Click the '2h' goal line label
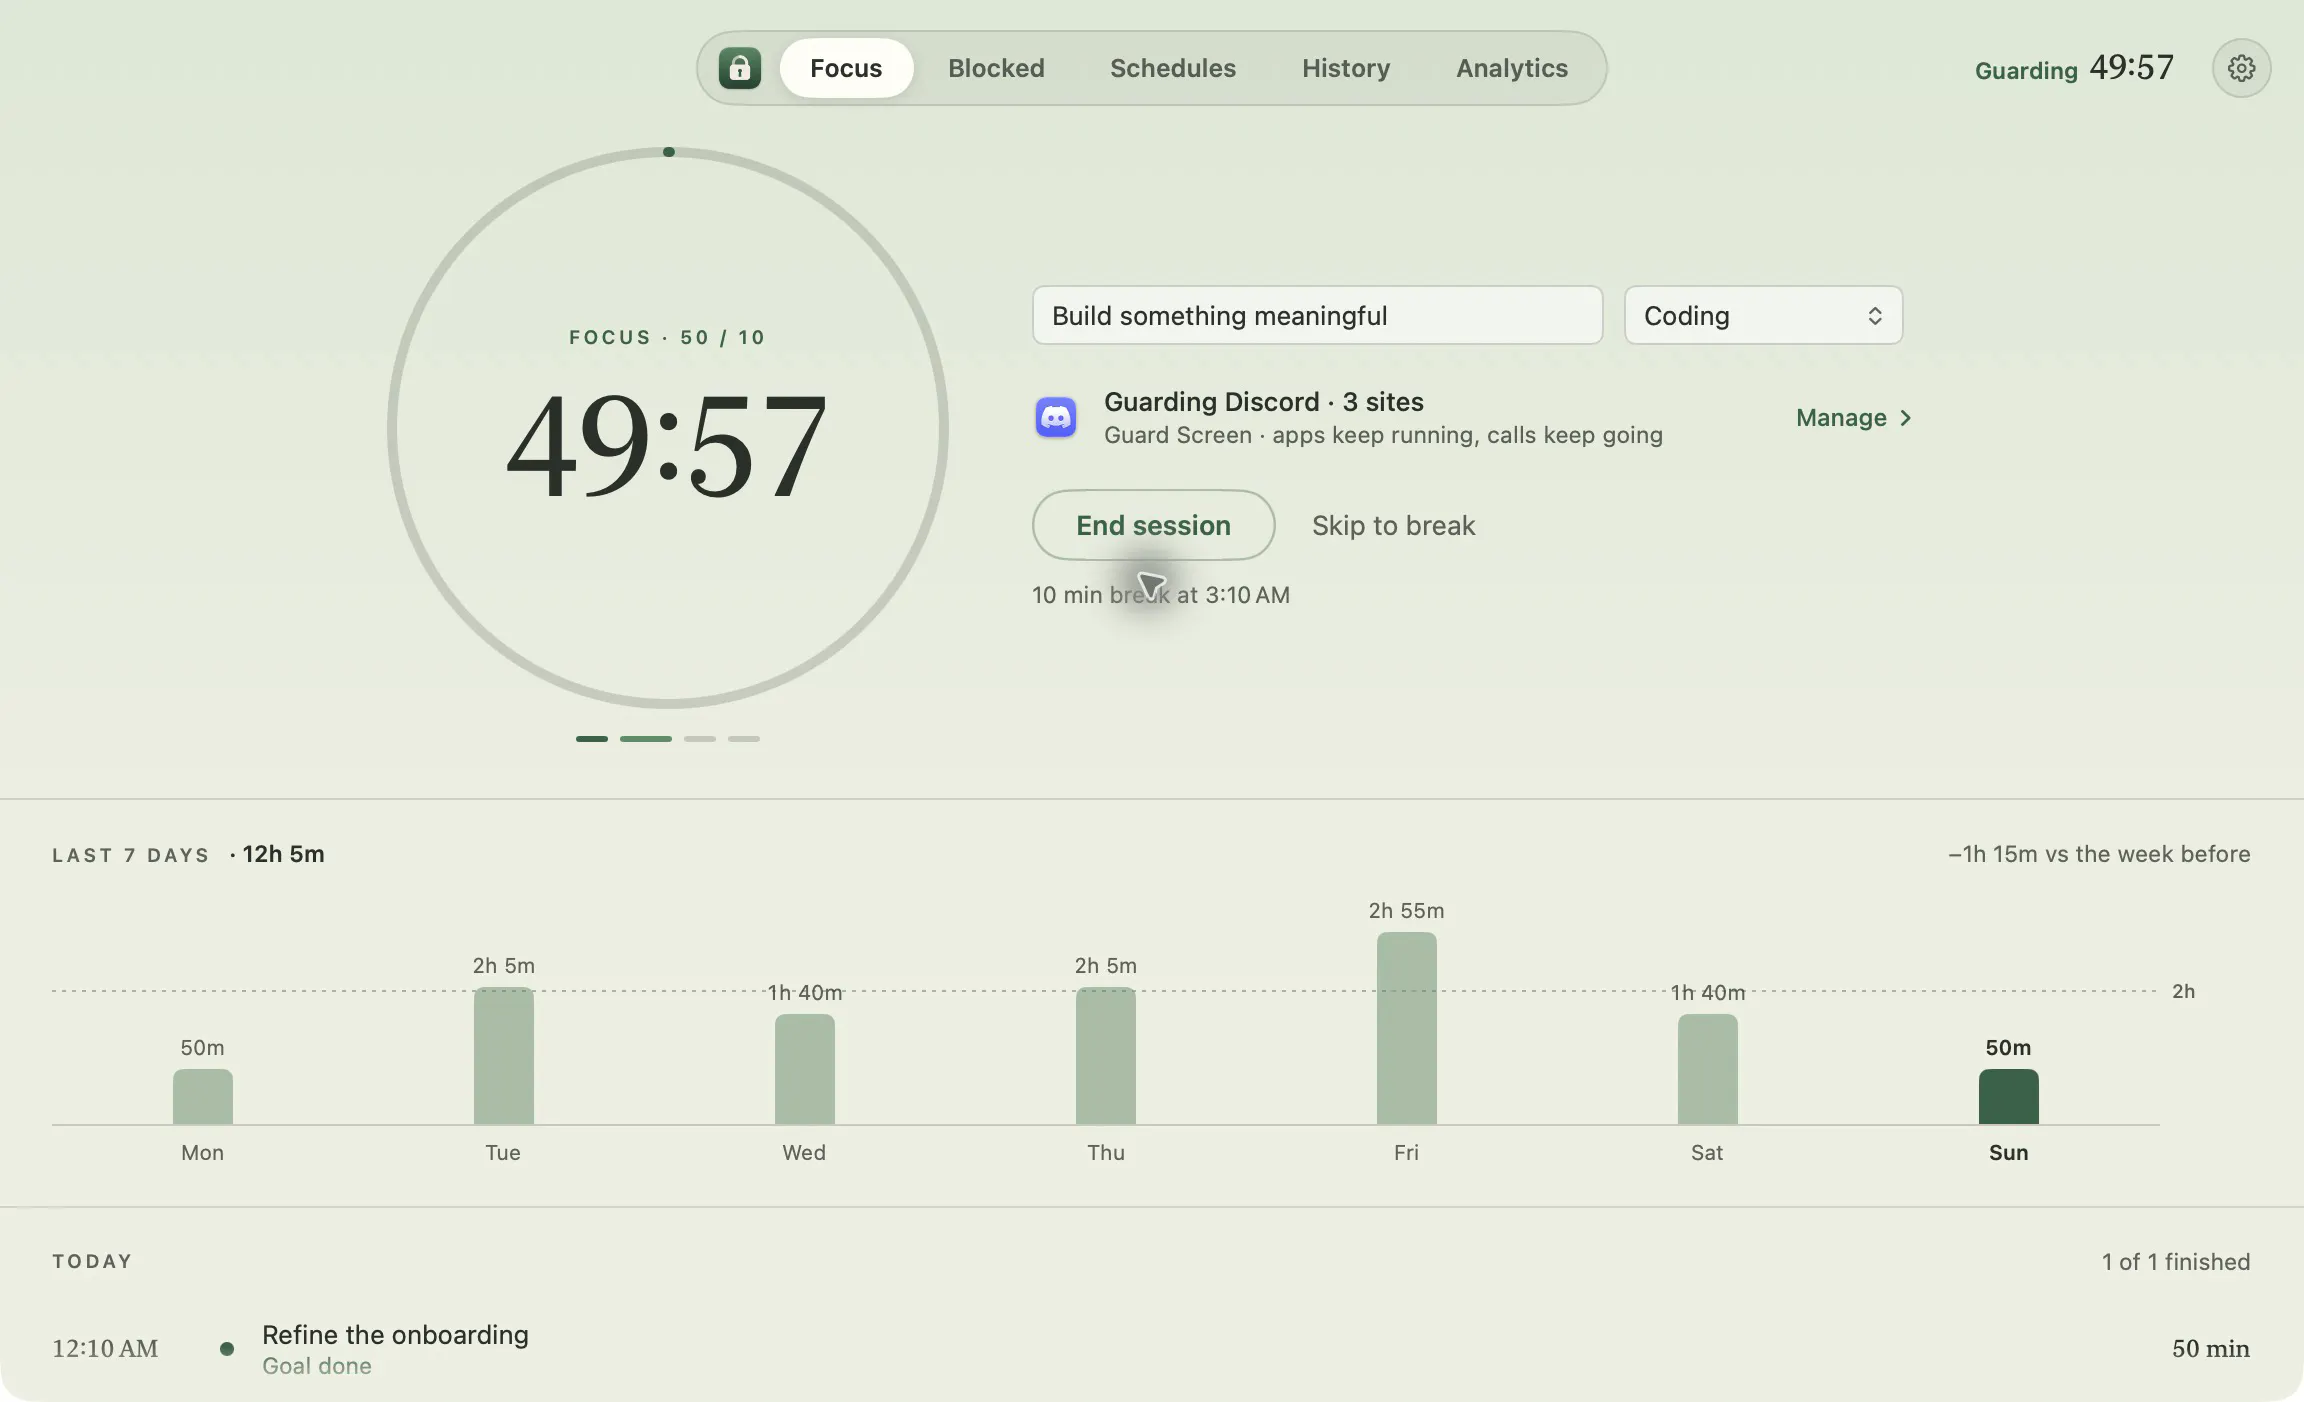 coord(2183,991)
